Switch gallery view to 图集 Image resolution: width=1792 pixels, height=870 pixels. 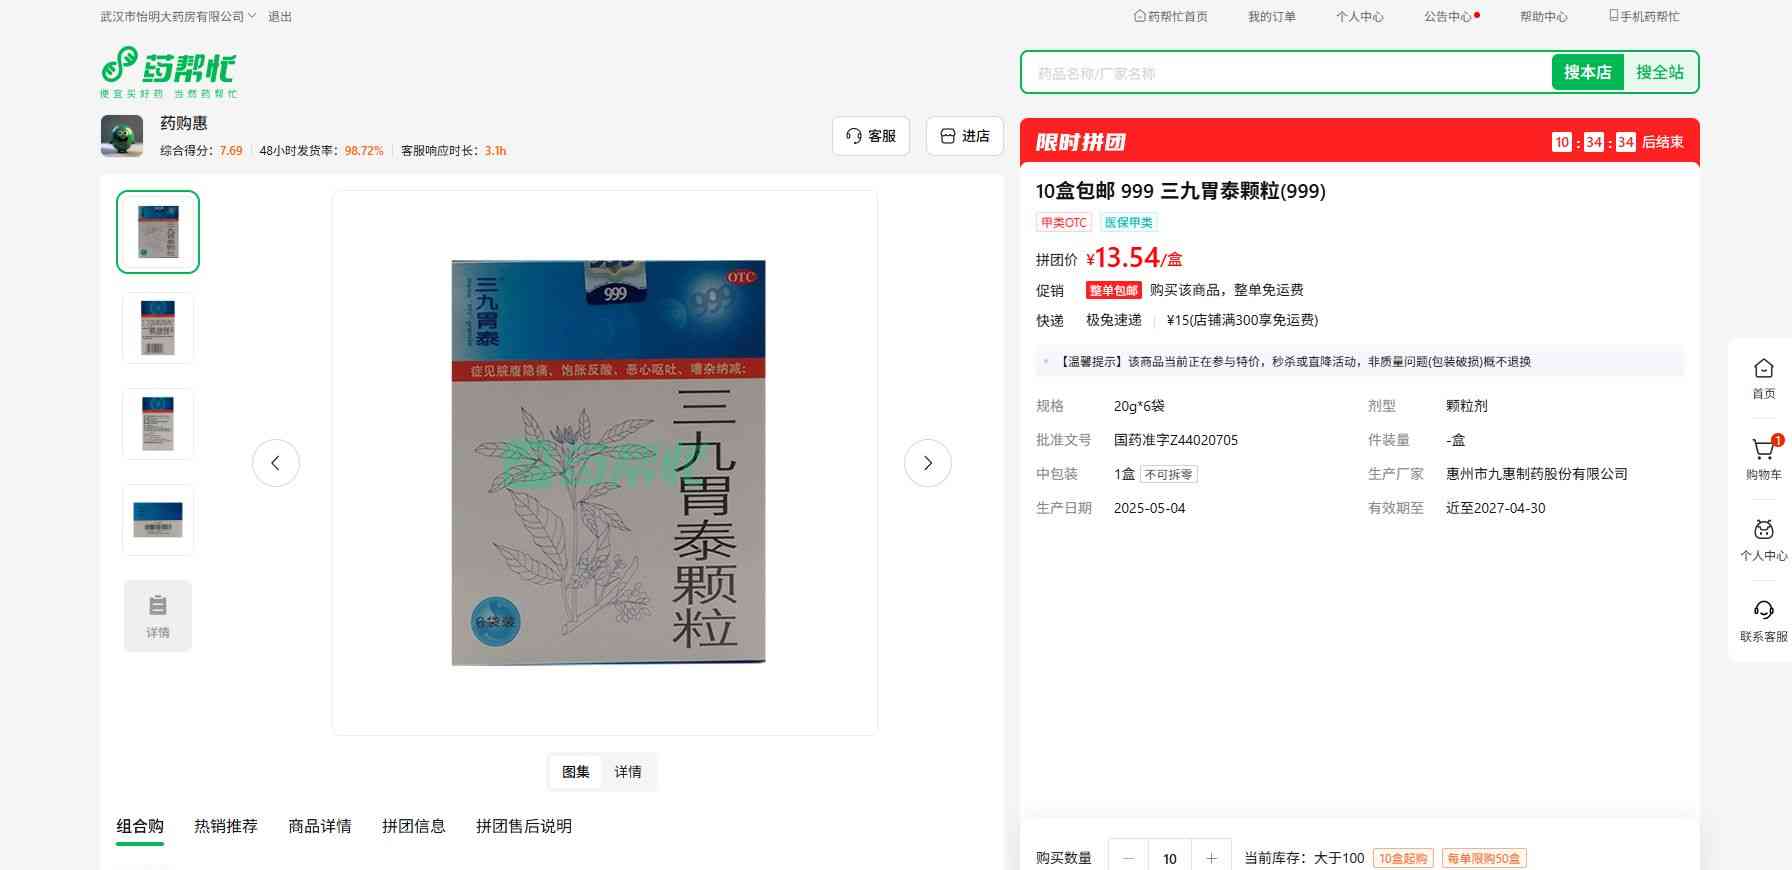(x=576, y=772)
